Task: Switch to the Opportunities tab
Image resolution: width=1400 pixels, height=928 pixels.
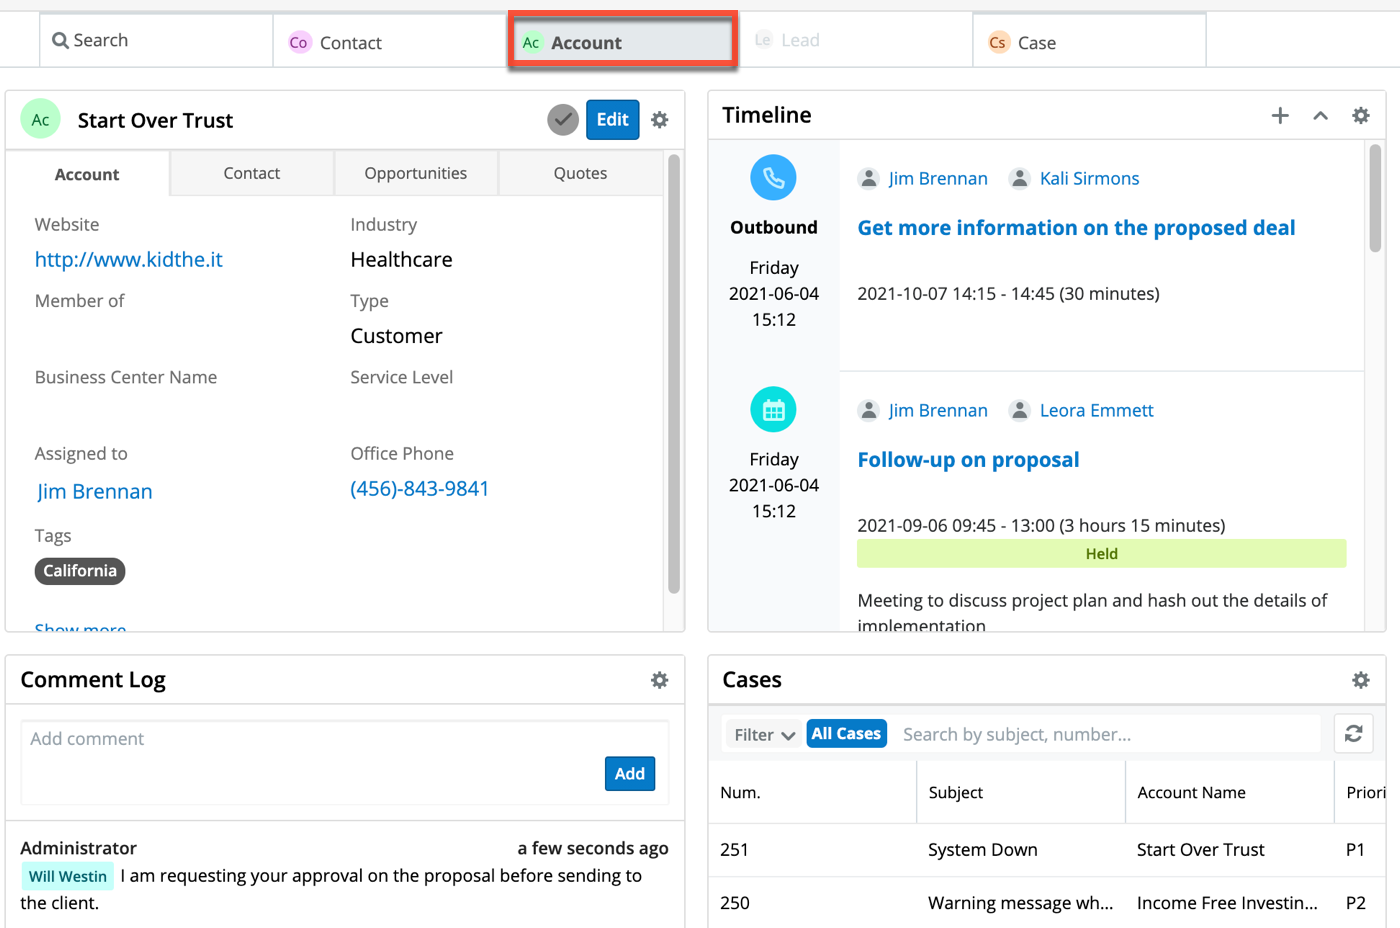Action: point(415,173)
